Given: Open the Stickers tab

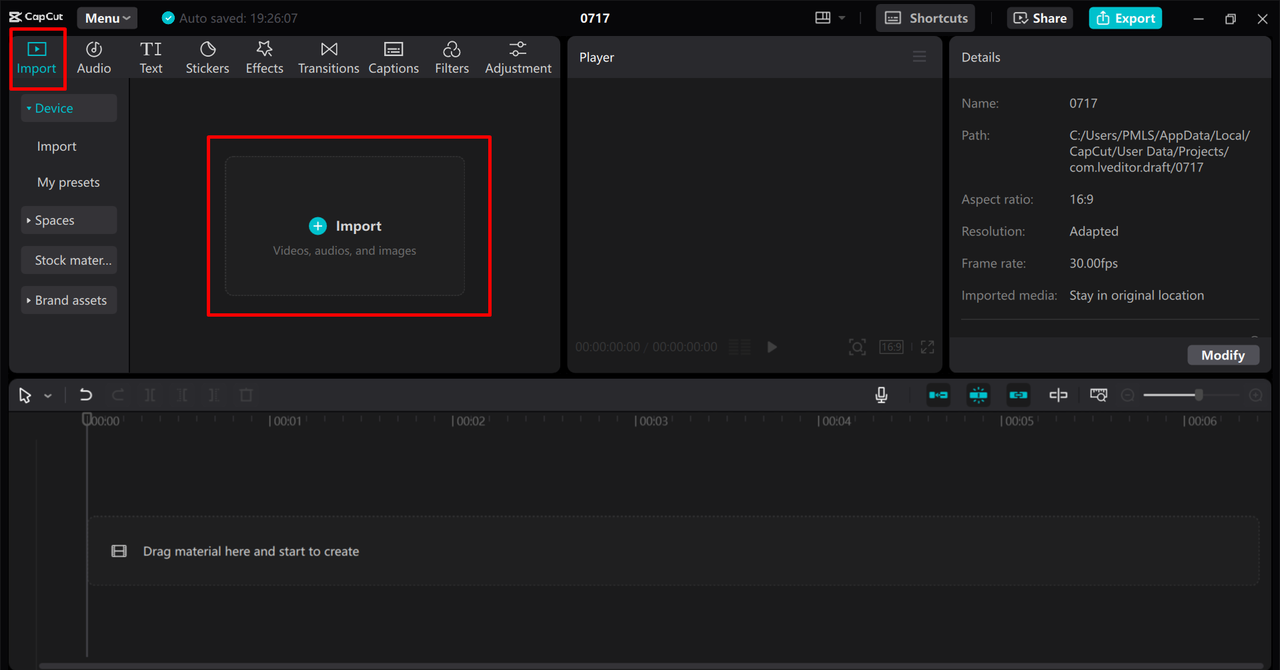Looking at the screenshot, I should click(207, 57).
